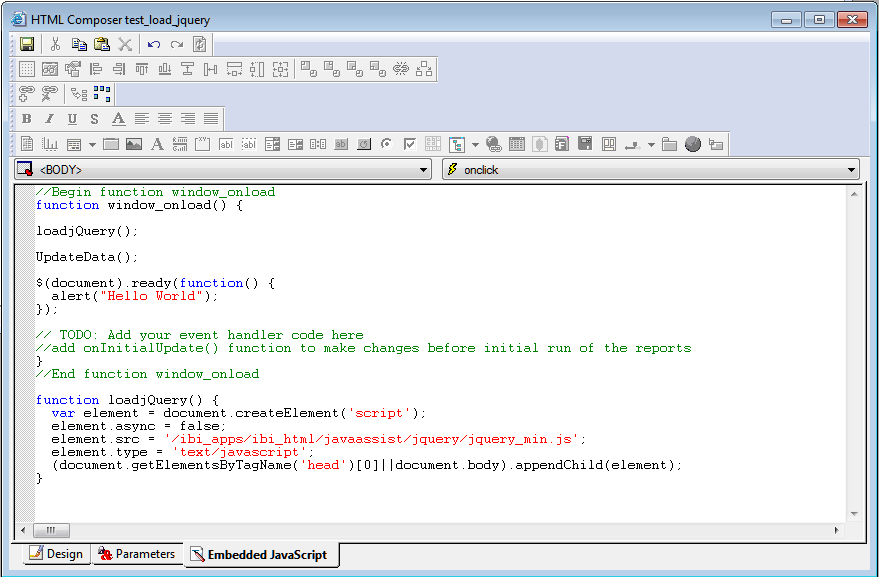Click the "Hello World" string in code
Image resolution: width=879 pixels, height=577 pixels.
click(151, 296)
